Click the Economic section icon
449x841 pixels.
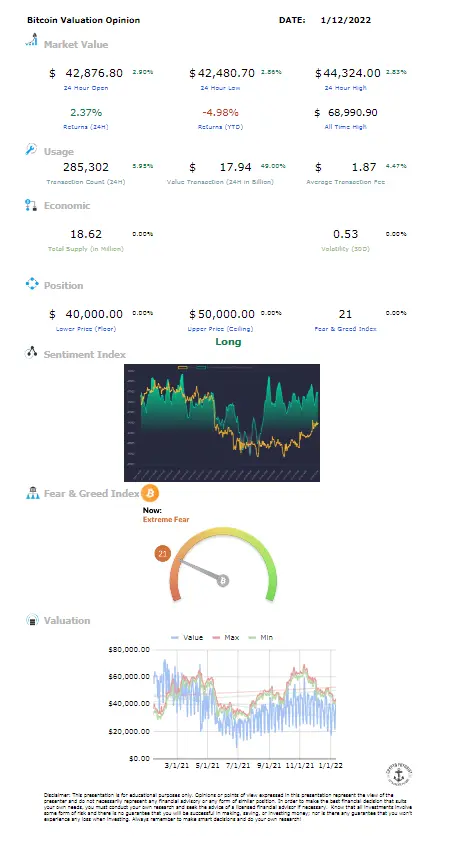[31, 205]
